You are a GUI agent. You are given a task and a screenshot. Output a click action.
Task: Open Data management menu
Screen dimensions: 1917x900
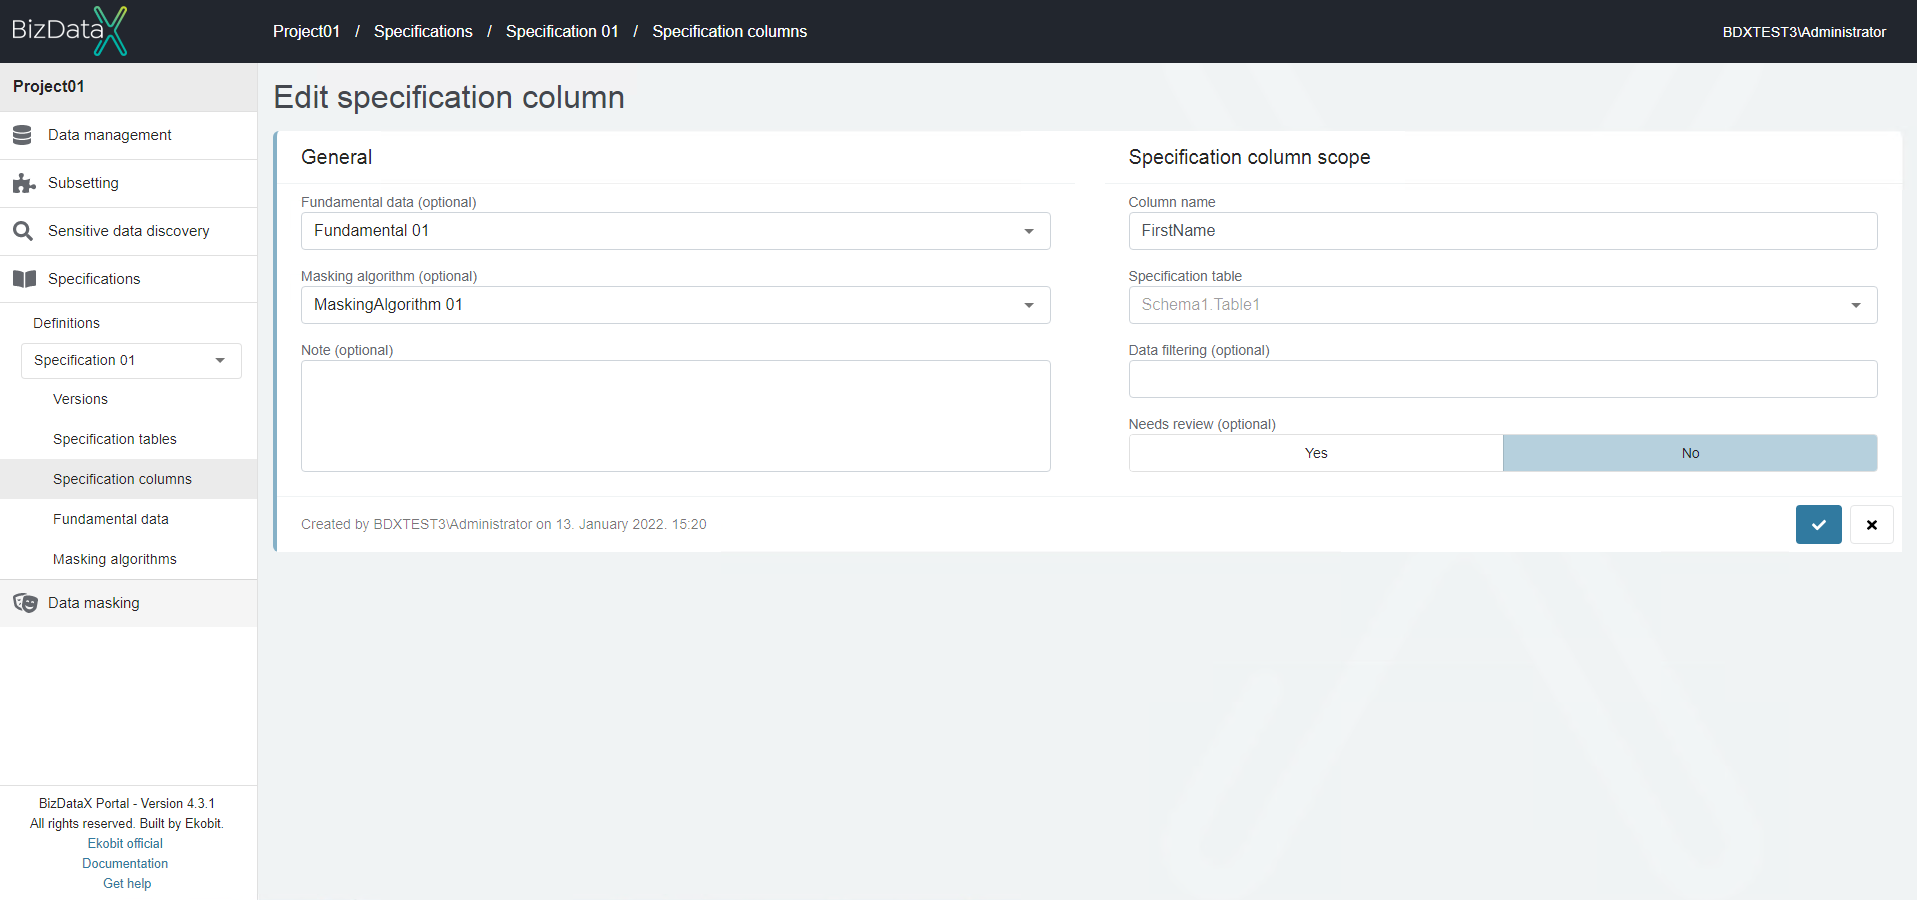click(x=128, y=135)
